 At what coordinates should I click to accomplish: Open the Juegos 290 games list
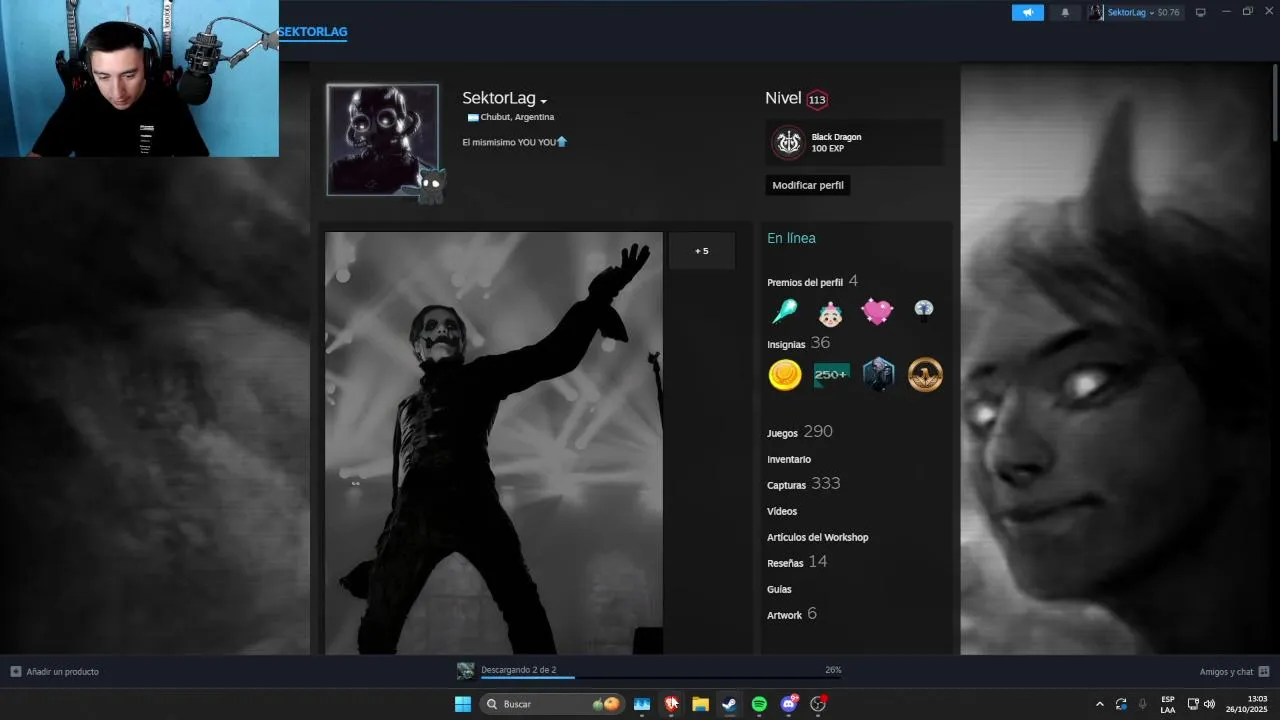[799, 432]
